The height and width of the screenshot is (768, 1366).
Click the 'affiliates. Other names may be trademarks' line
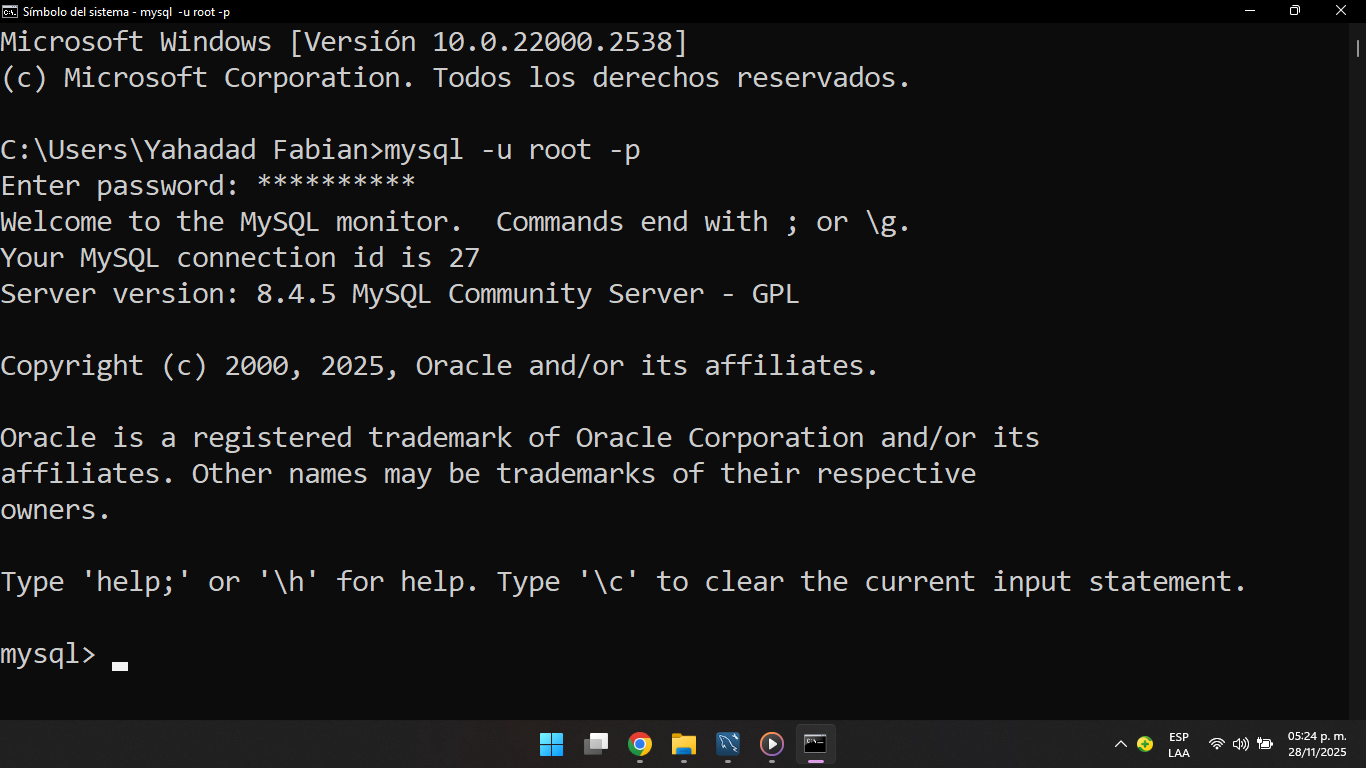[488, 474]
